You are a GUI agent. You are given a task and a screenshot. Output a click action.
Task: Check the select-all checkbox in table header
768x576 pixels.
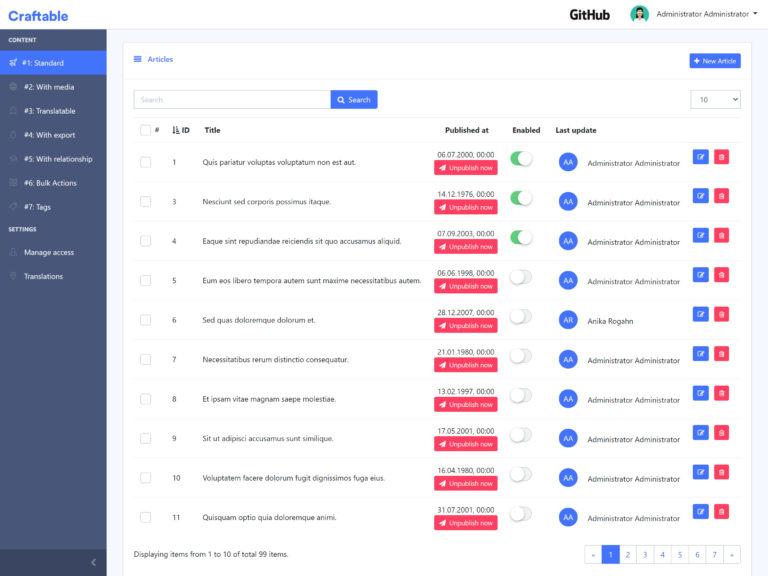point(145,130)
